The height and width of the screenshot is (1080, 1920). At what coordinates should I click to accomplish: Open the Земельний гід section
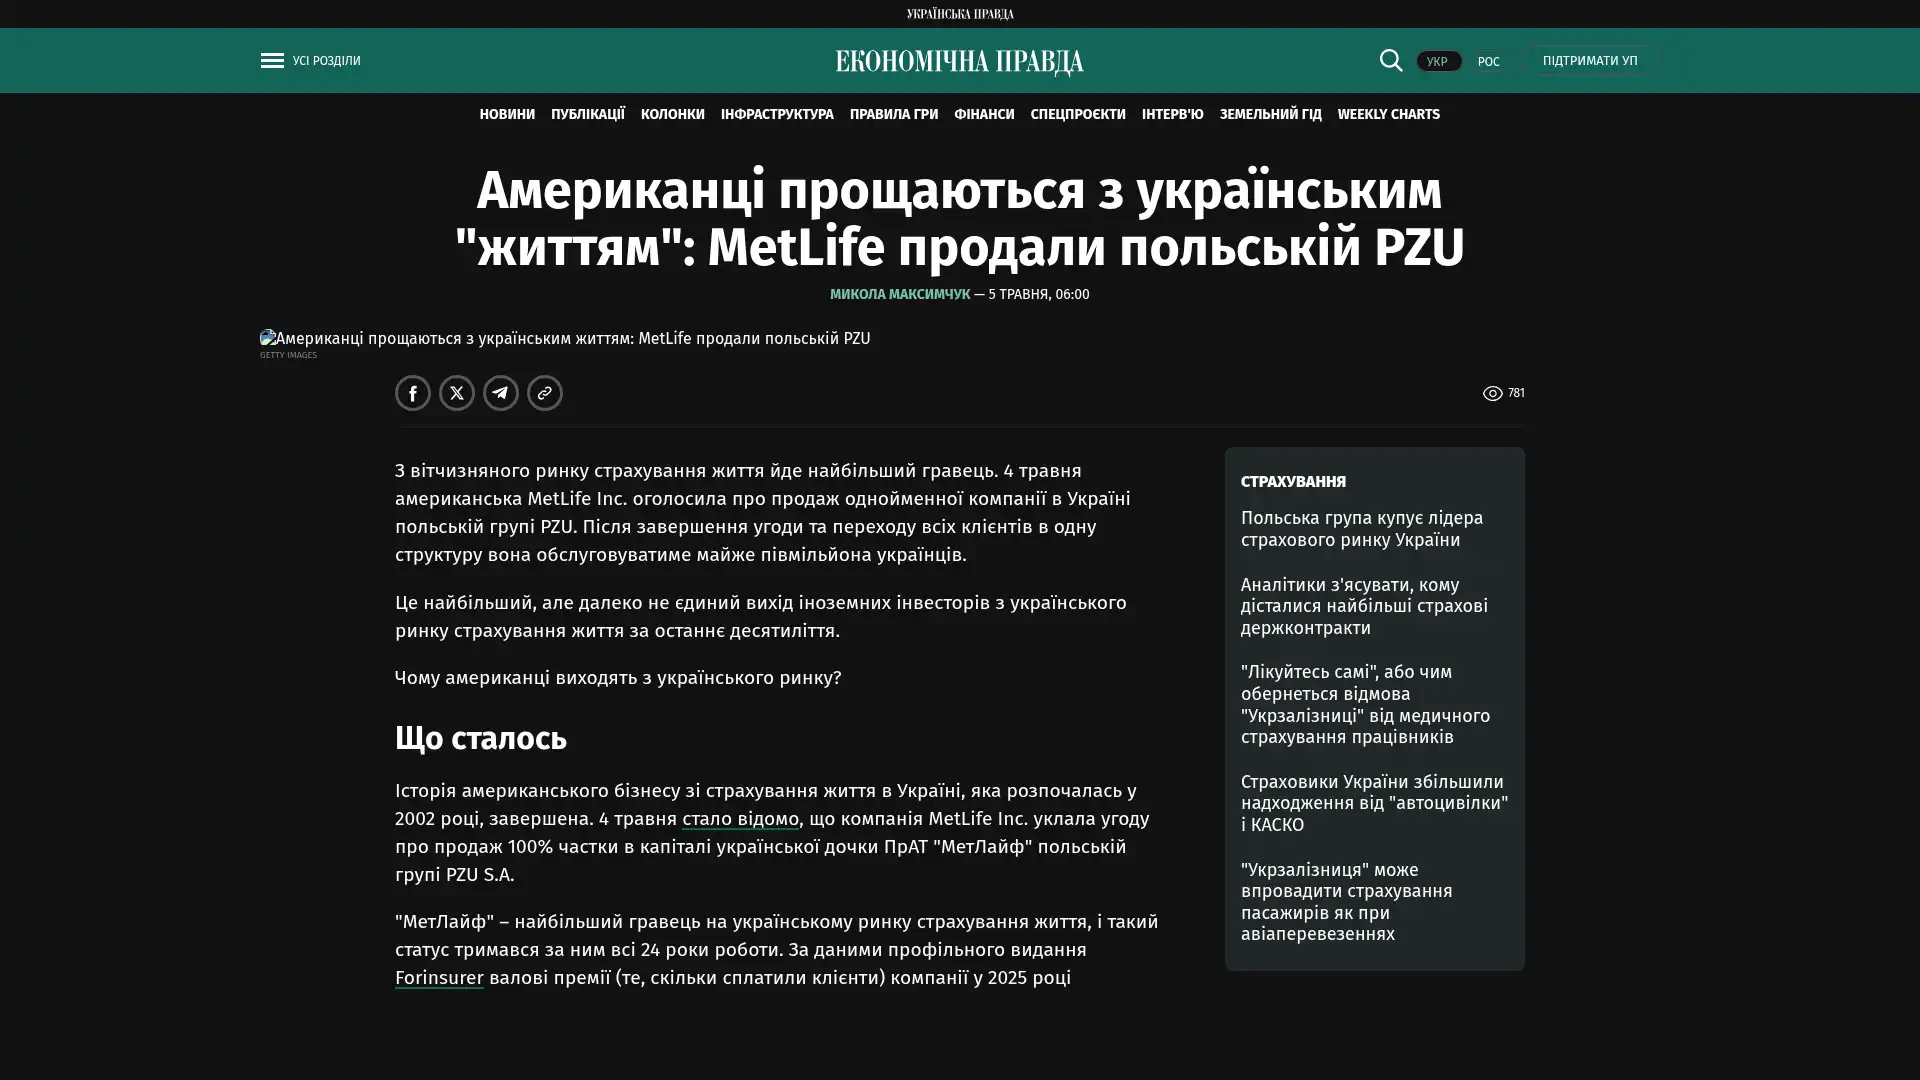click(1271, 114)
